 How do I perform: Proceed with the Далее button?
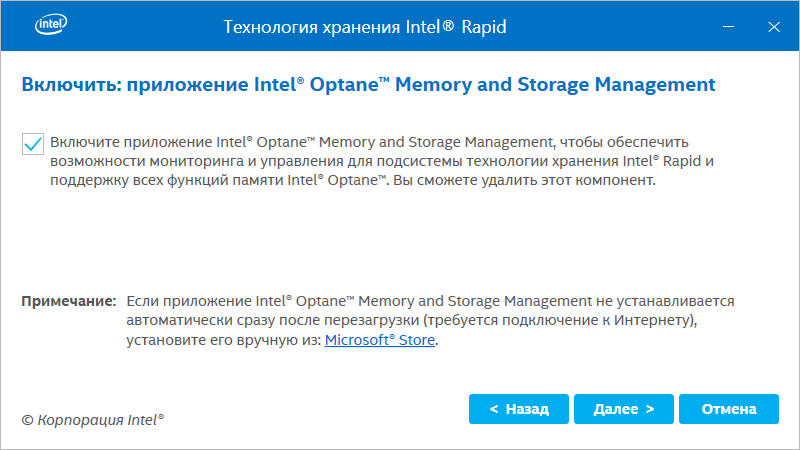[x=624, y=409]
